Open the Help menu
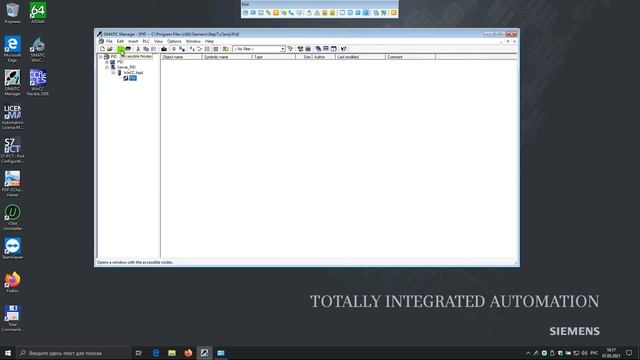 (209, 41)
